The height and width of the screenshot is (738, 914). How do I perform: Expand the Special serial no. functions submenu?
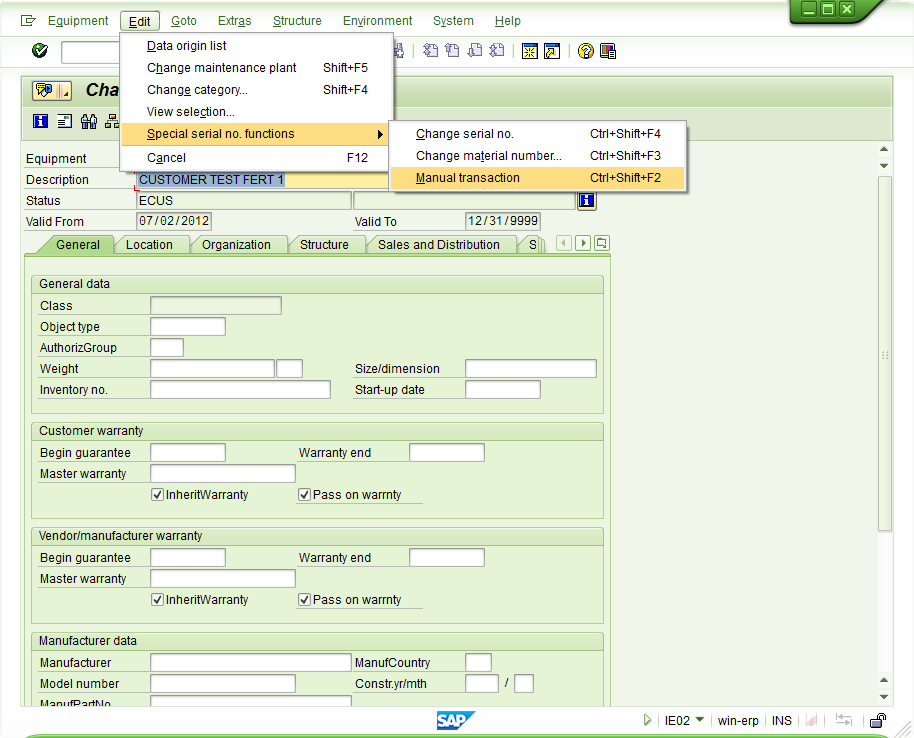coord(256,134)
